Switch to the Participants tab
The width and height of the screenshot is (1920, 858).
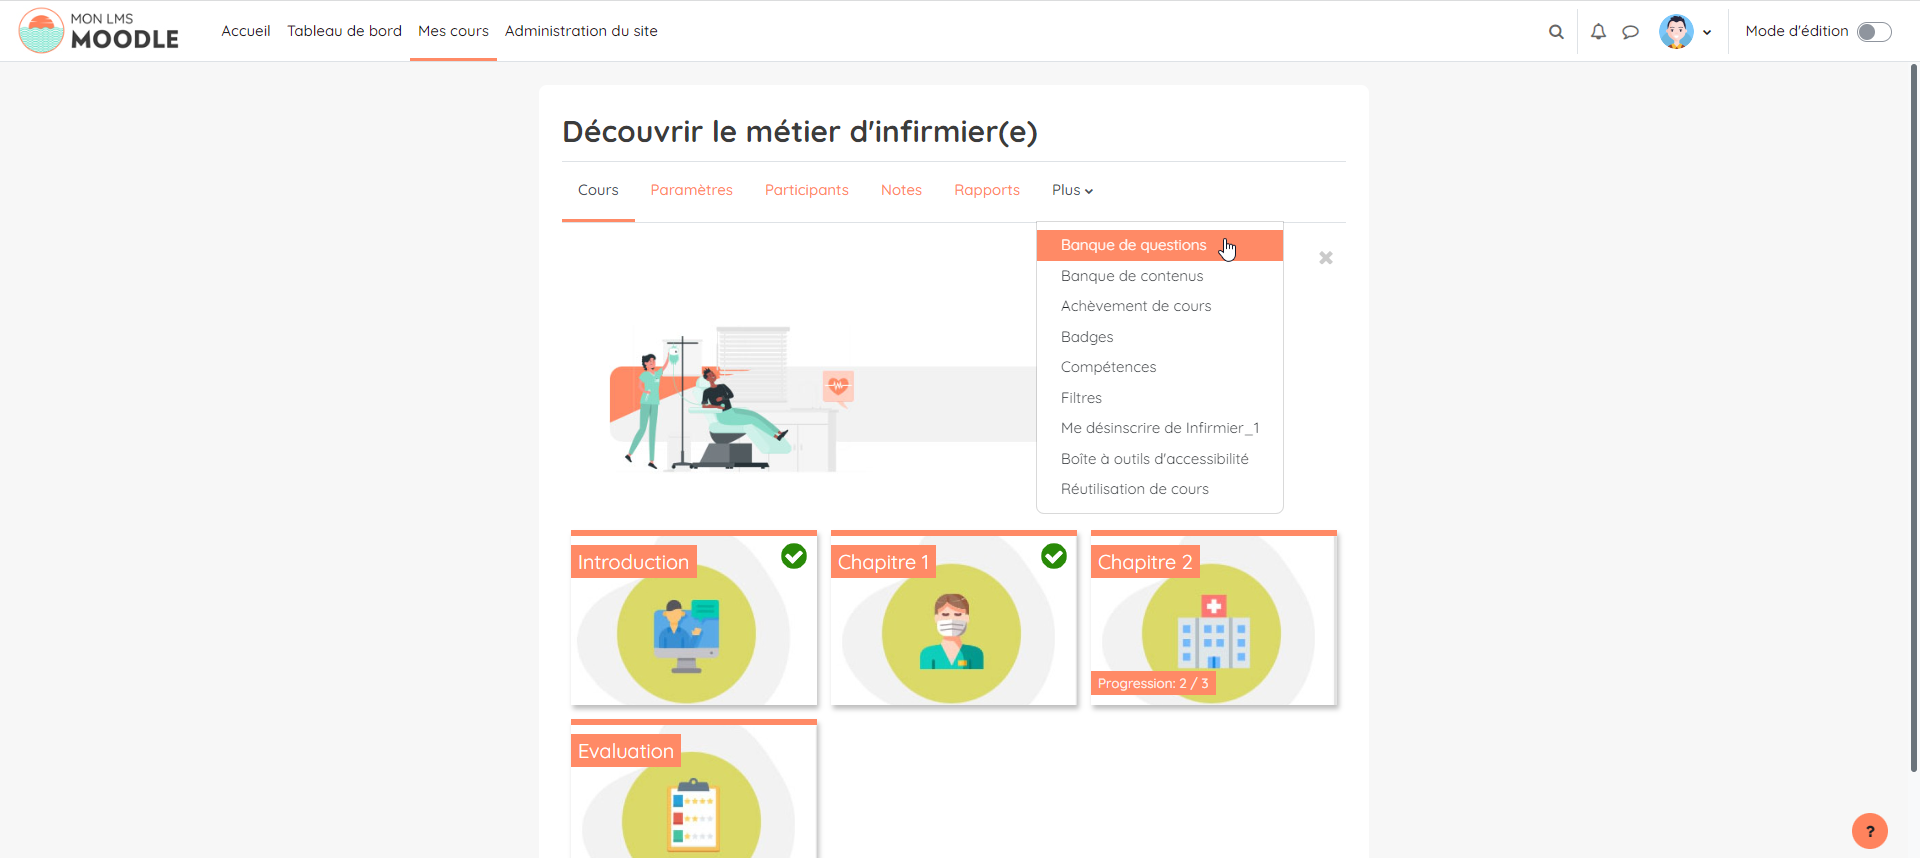pos(806,190)
